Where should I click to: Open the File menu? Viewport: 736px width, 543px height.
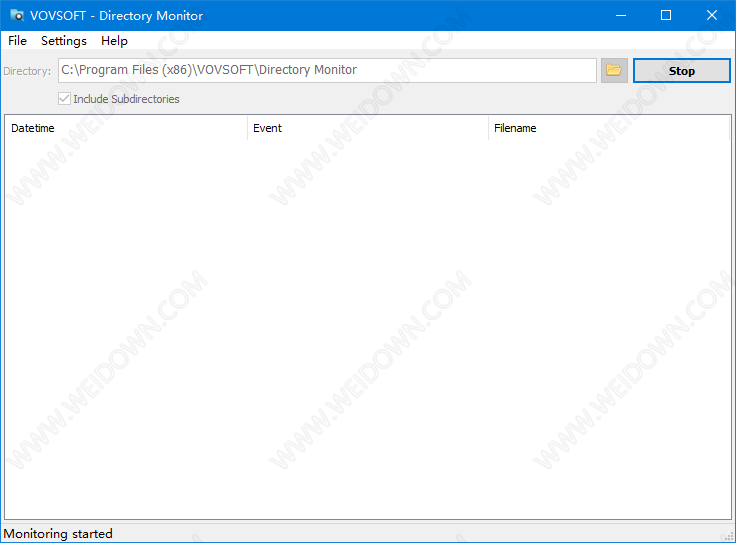(x=17, y=41)
